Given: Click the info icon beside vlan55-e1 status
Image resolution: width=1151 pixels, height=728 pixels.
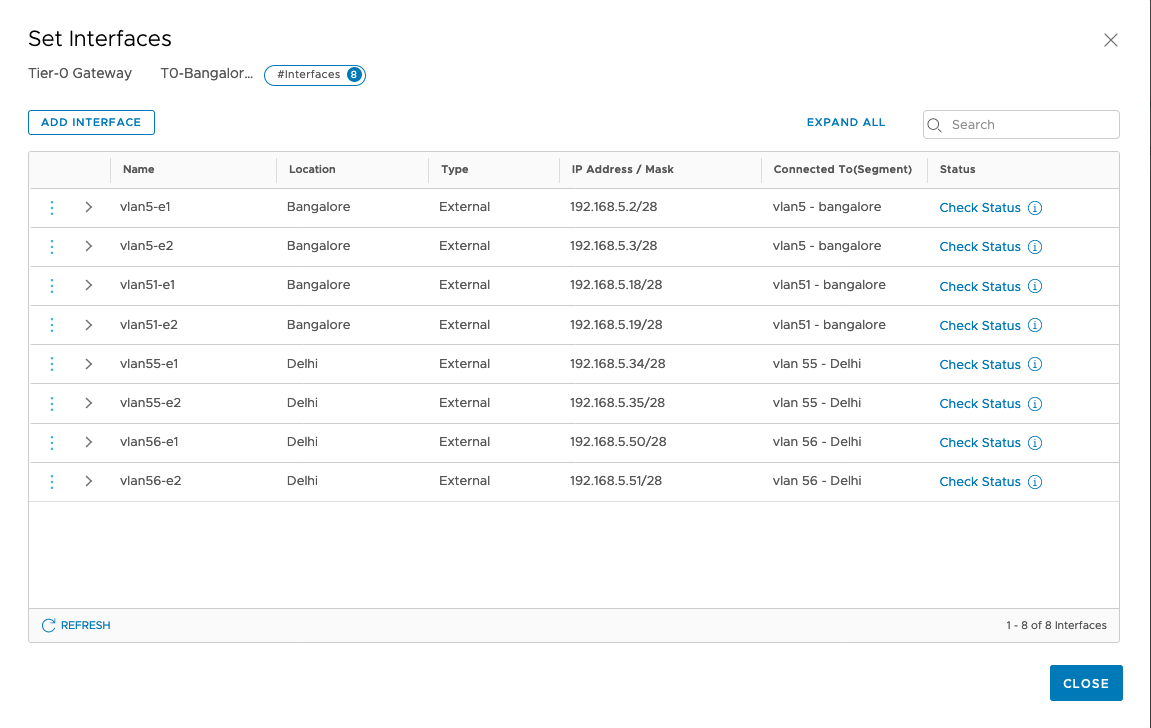Looking at the screenshot, I should 1035,365.
